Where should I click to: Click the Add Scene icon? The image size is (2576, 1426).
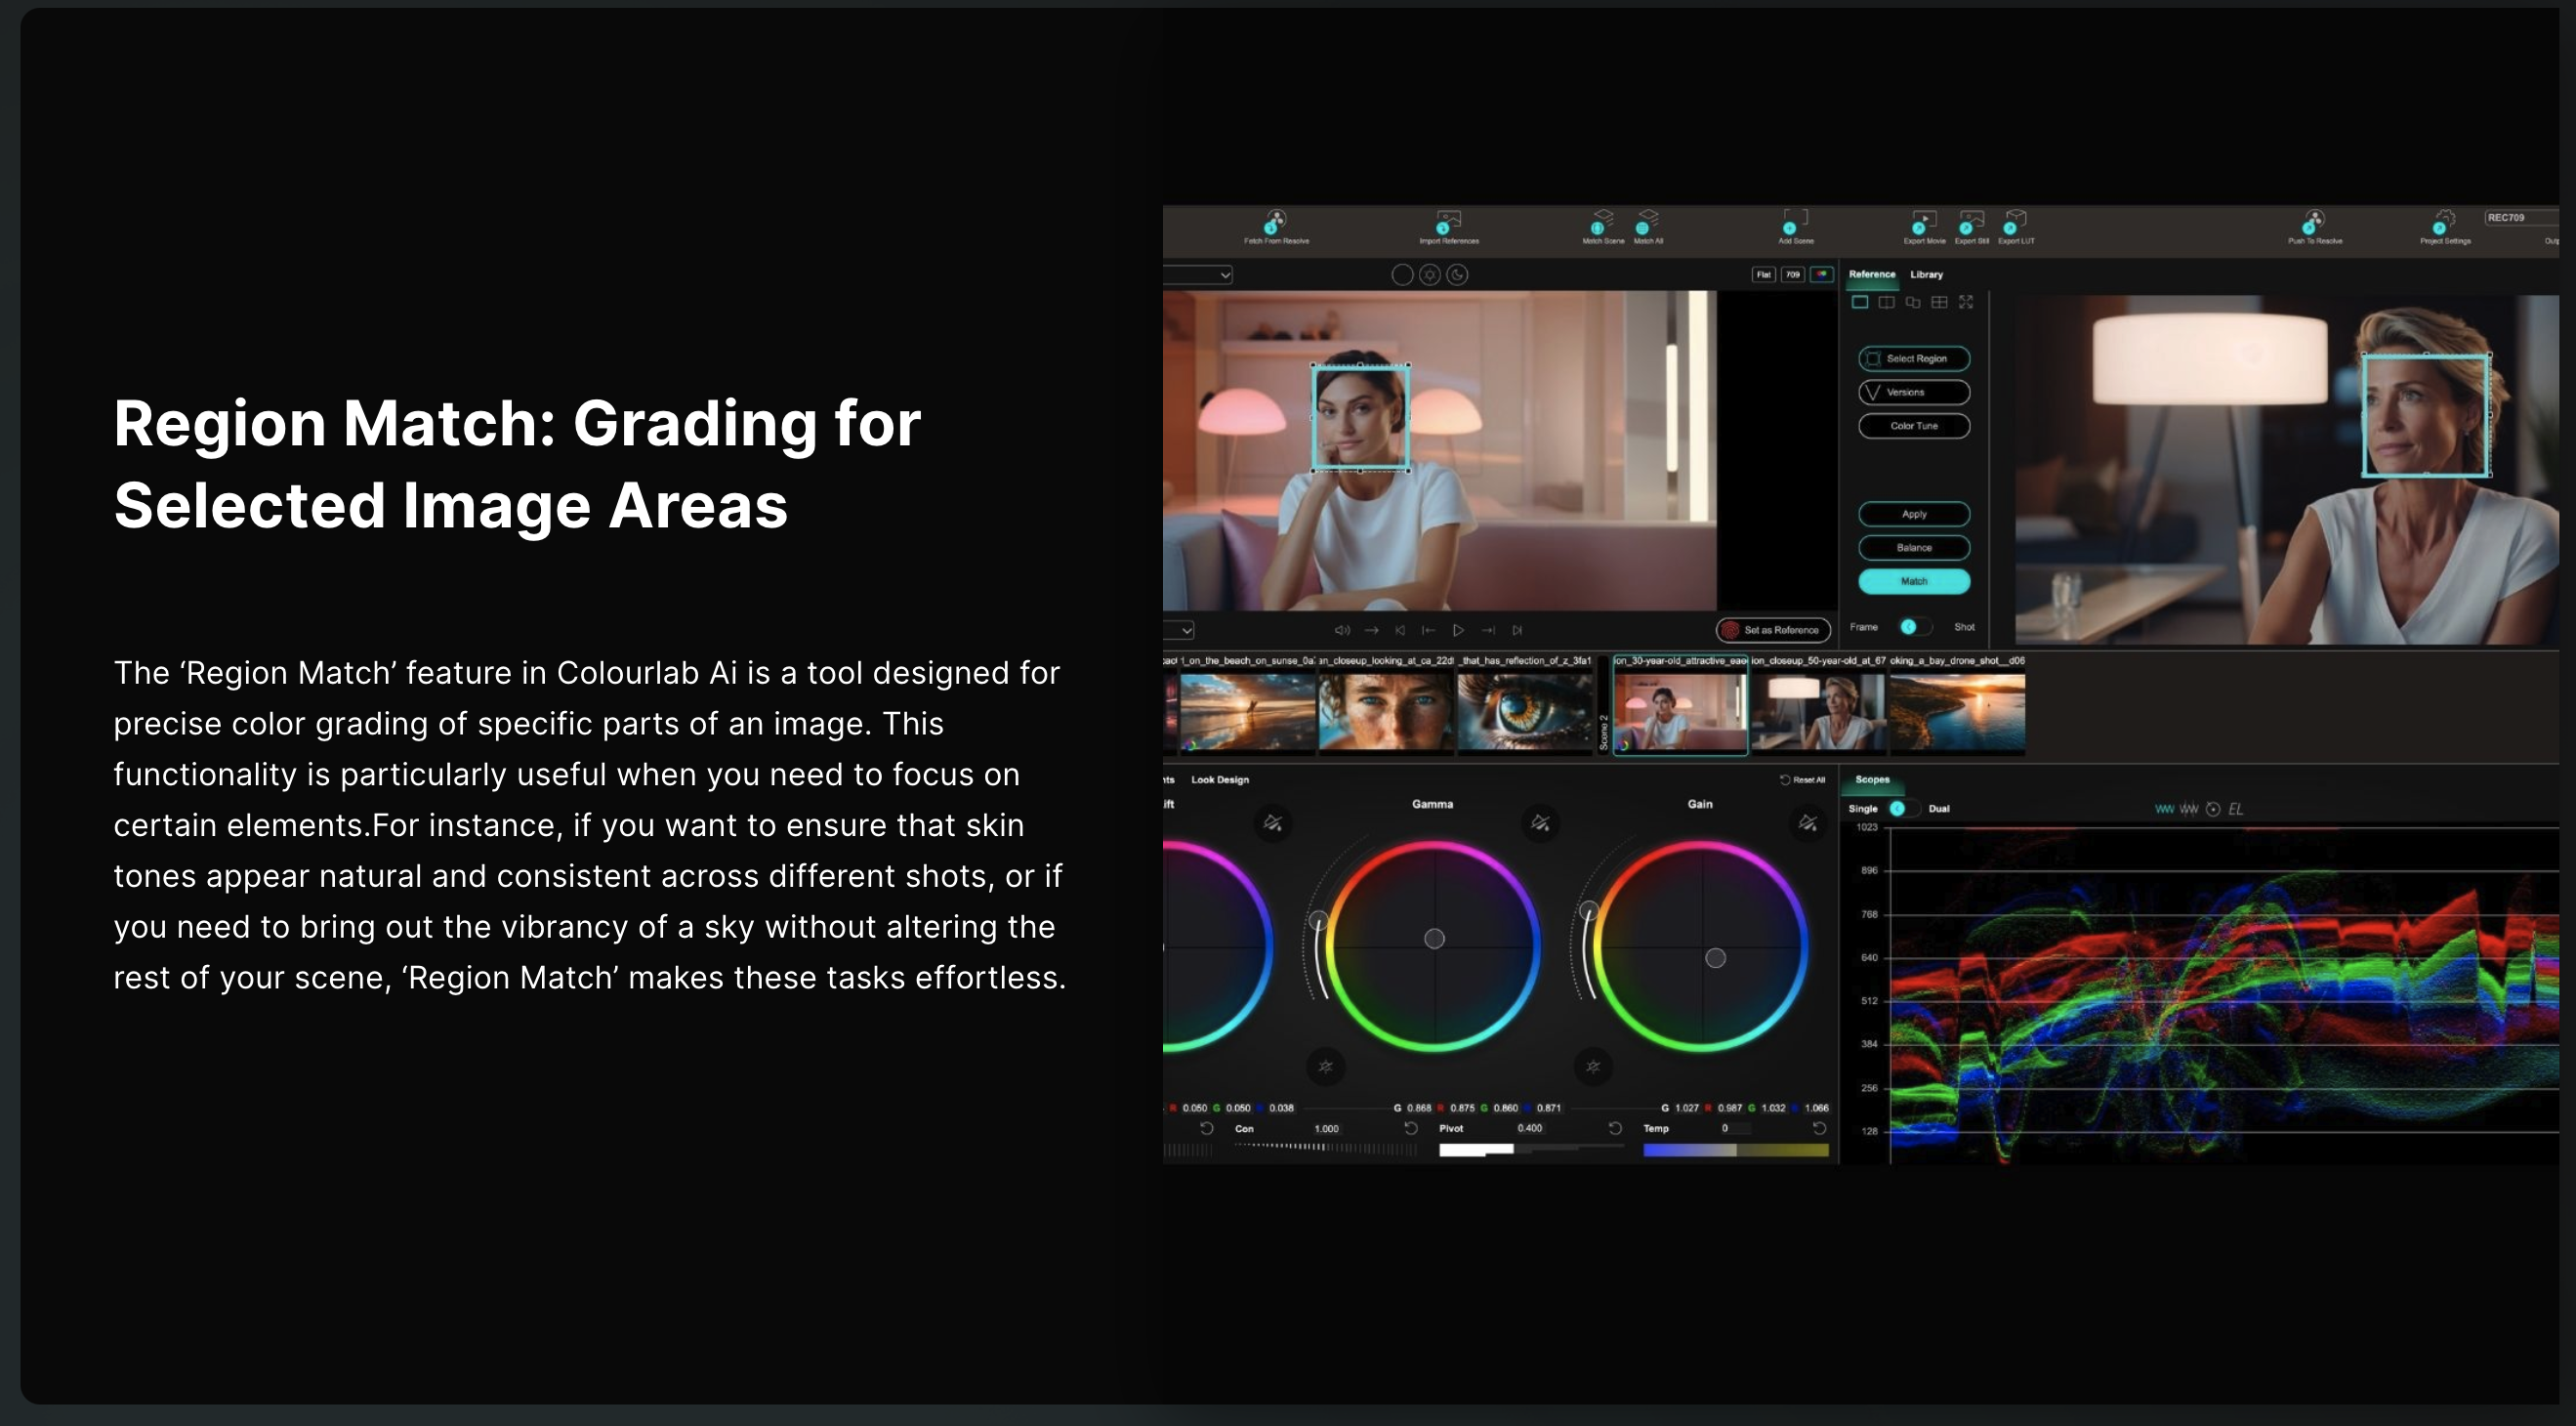click(1795, 221)
